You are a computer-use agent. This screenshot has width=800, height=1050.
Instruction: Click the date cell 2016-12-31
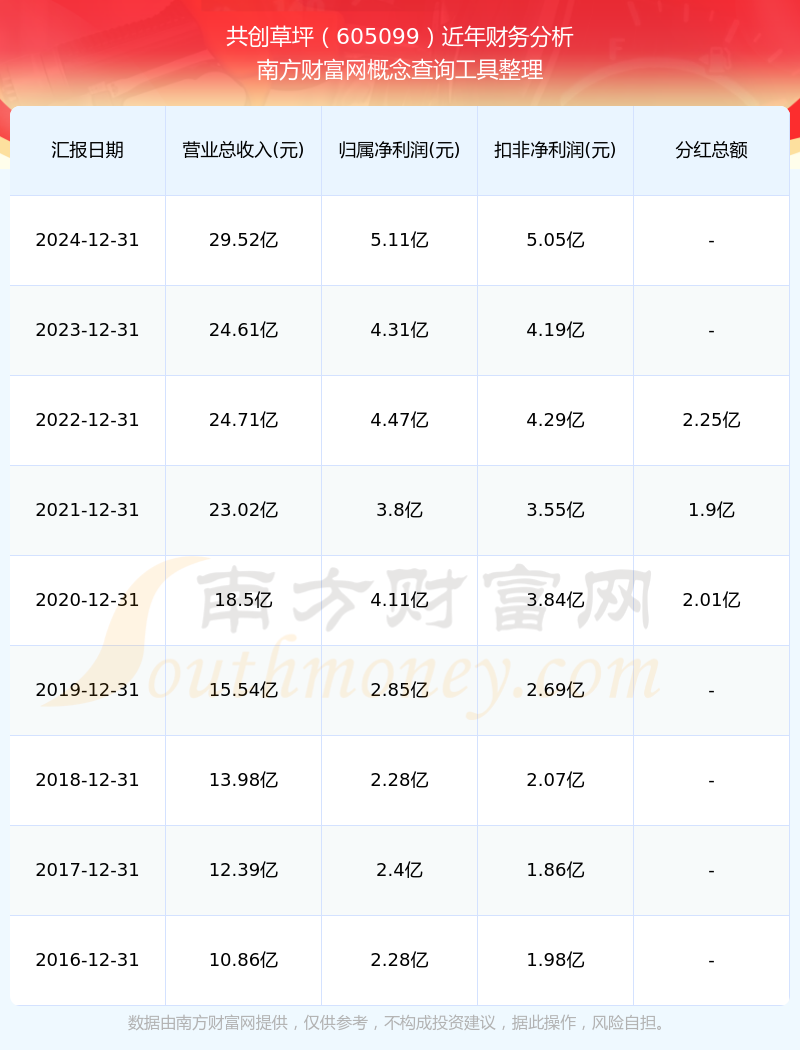(88, 960)
